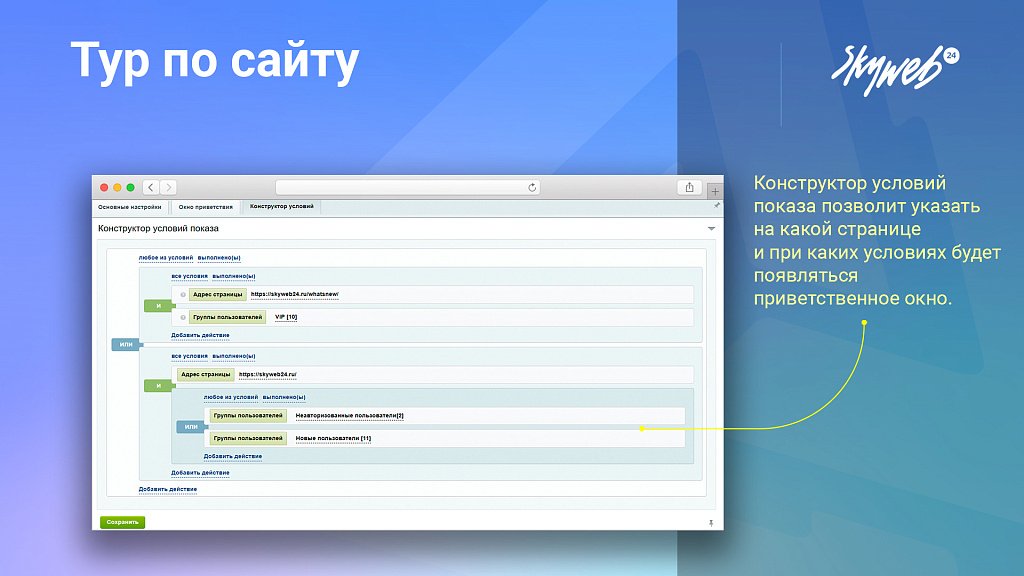
Task: Click the browser forward arrow
Action: pyautogui.click(x=168, y=186)
